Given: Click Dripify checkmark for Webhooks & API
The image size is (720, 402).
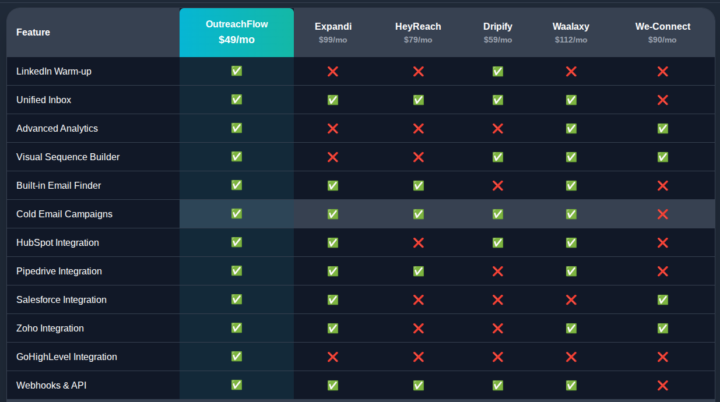Looking at the screenshot, I should tap(498, 385).
